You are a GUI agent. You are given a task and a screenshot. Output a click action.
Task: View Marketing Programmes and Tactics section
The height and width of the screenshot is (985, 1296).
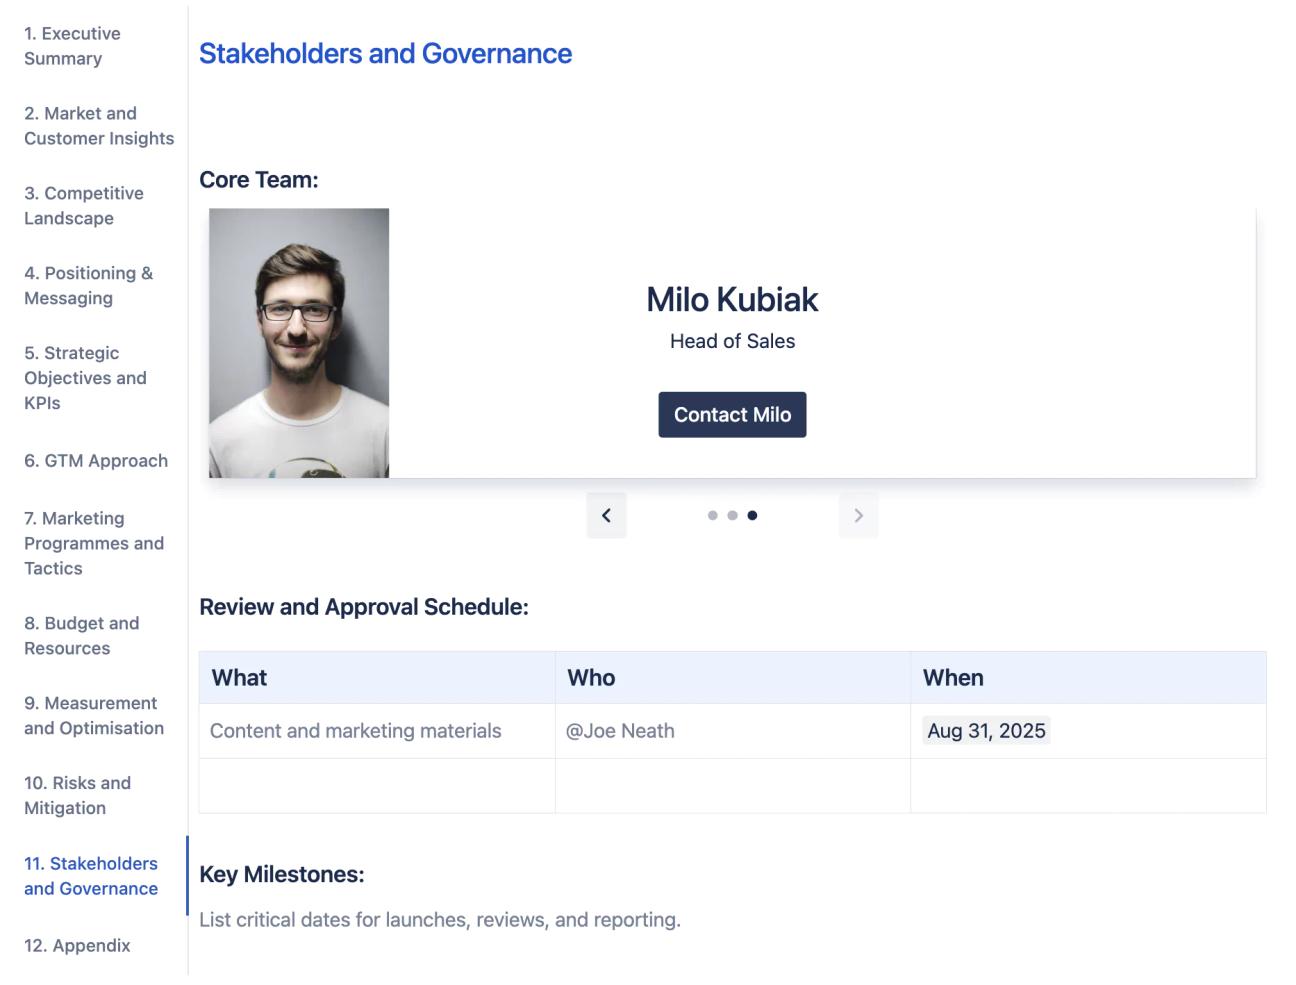click(93, 543)
